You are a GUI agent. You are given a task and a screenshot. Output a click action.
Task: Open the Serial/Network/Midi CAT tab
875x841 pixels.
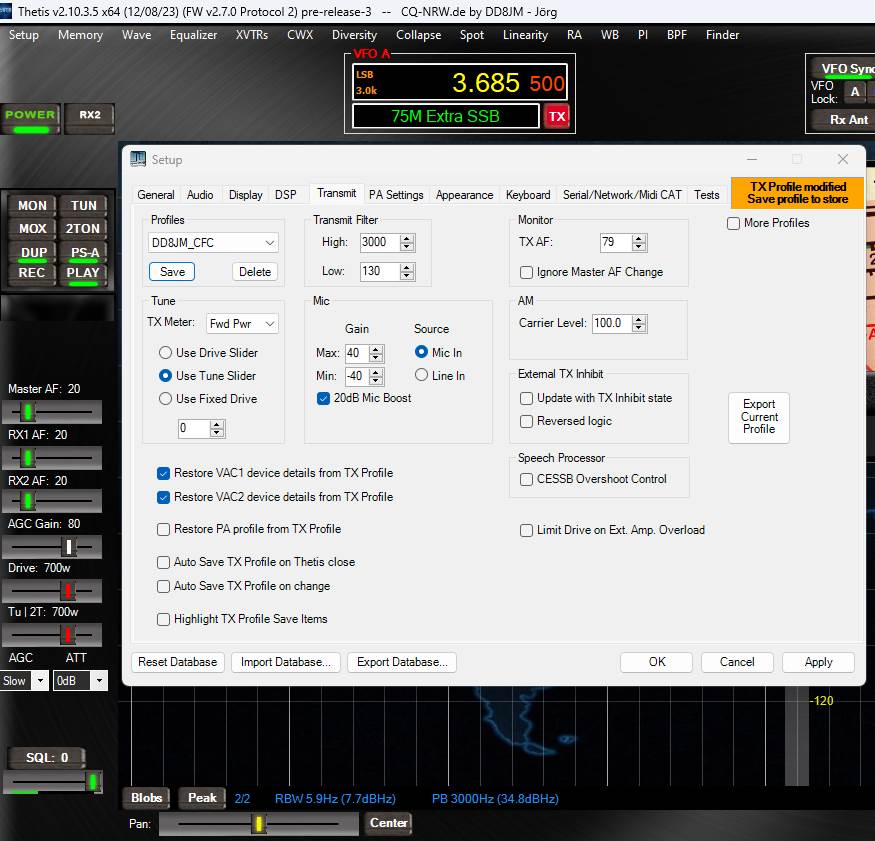[622, 195]
